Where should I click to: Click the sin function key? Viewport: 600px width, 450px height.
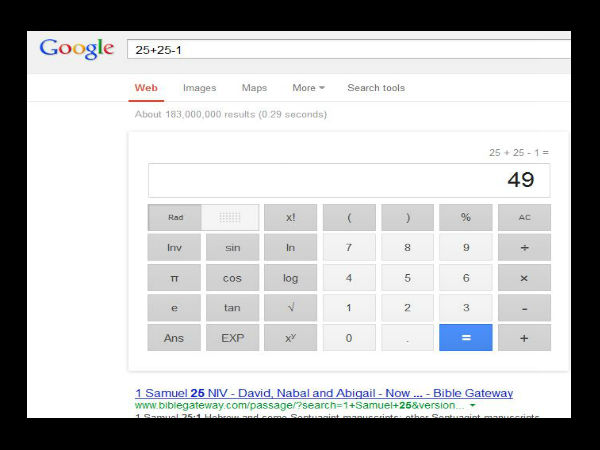(x=232, y=248)
